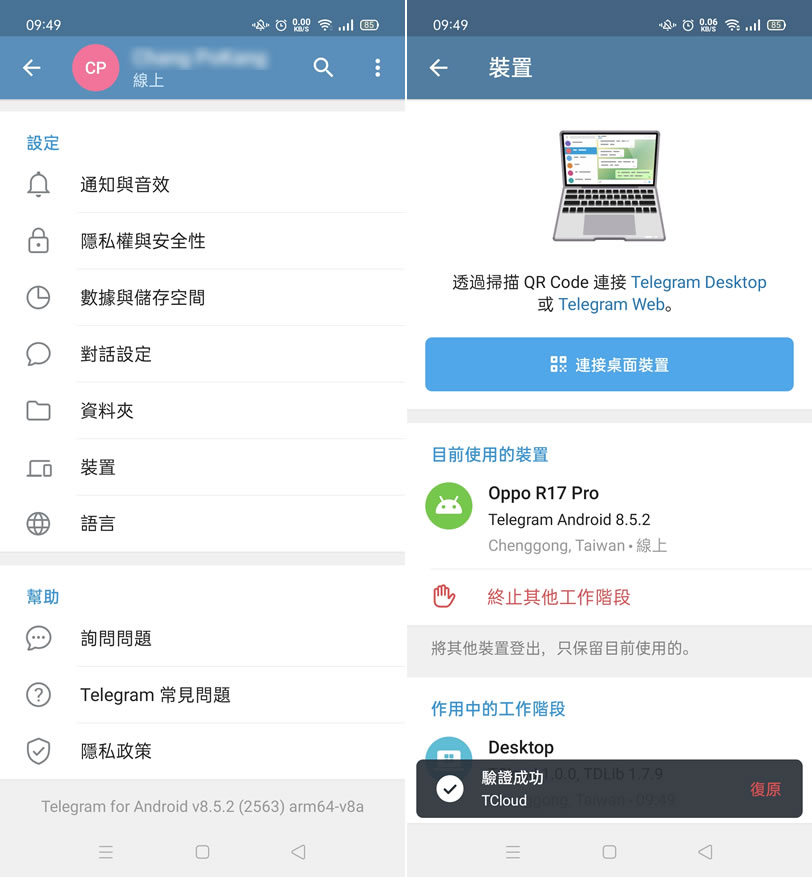Tap the red hand stop icon
812x877 pixels.
pyautogui.click(x=444, y=596)
